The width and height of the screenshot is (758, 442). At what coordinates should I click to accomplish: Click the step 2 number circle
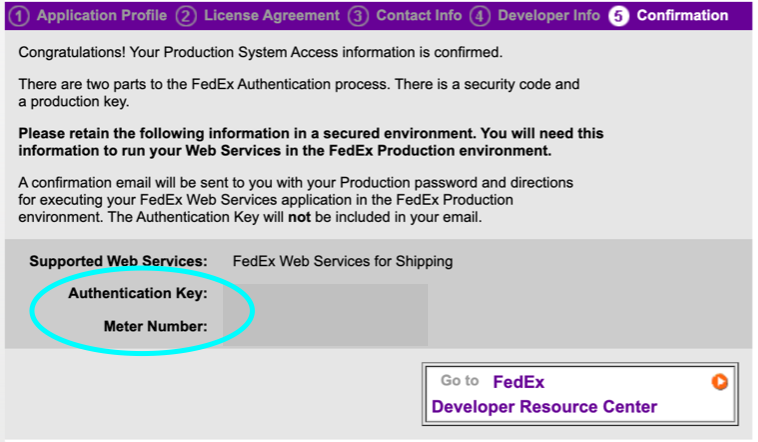(186, 16)
